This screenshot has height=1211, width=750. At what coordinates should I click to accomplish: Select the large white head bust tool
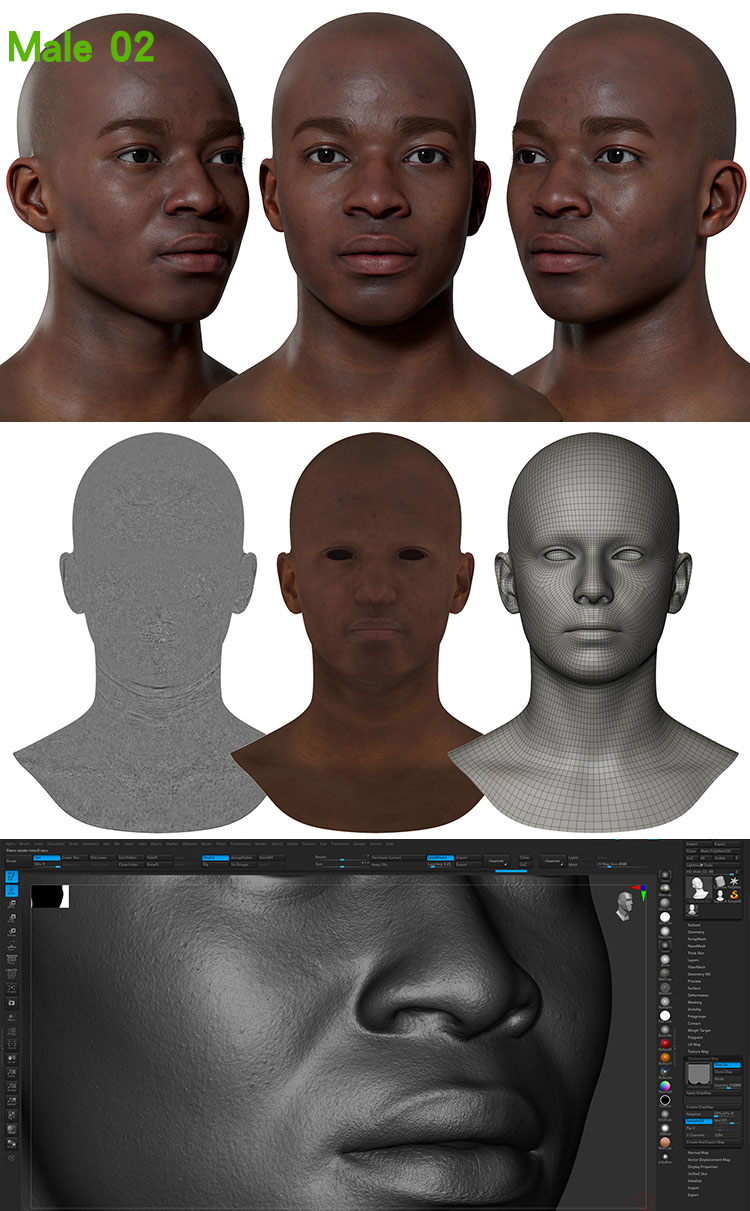pos(699,888)
